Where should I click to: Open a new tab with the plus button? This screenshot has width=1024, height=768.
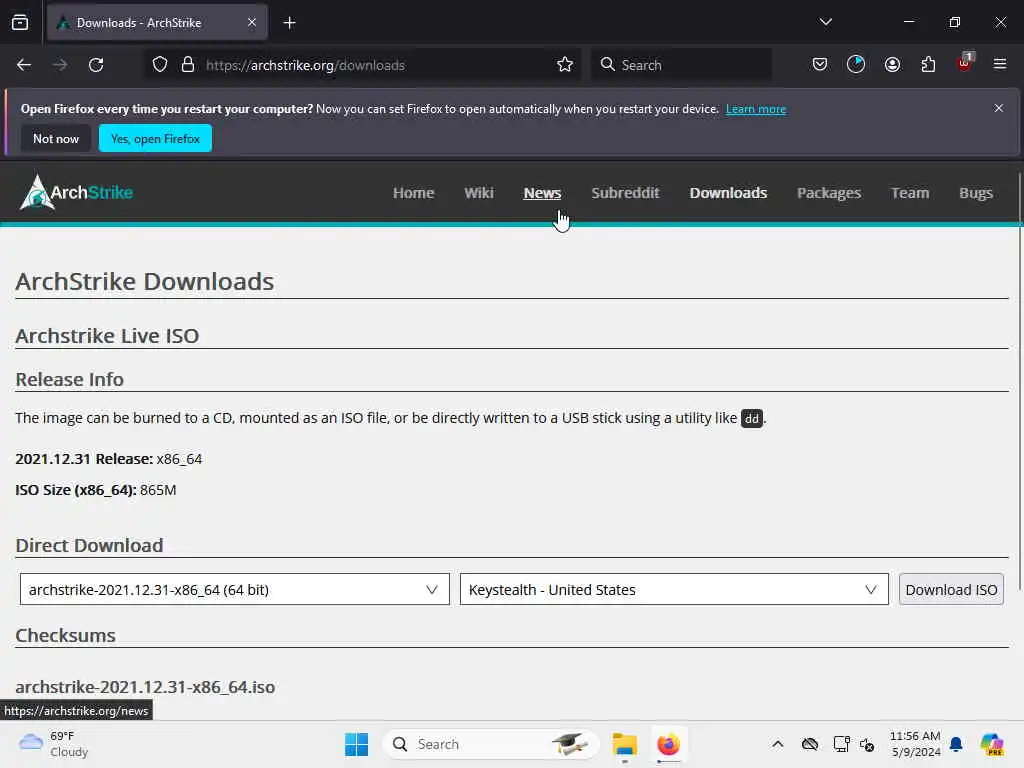(289, 23)
